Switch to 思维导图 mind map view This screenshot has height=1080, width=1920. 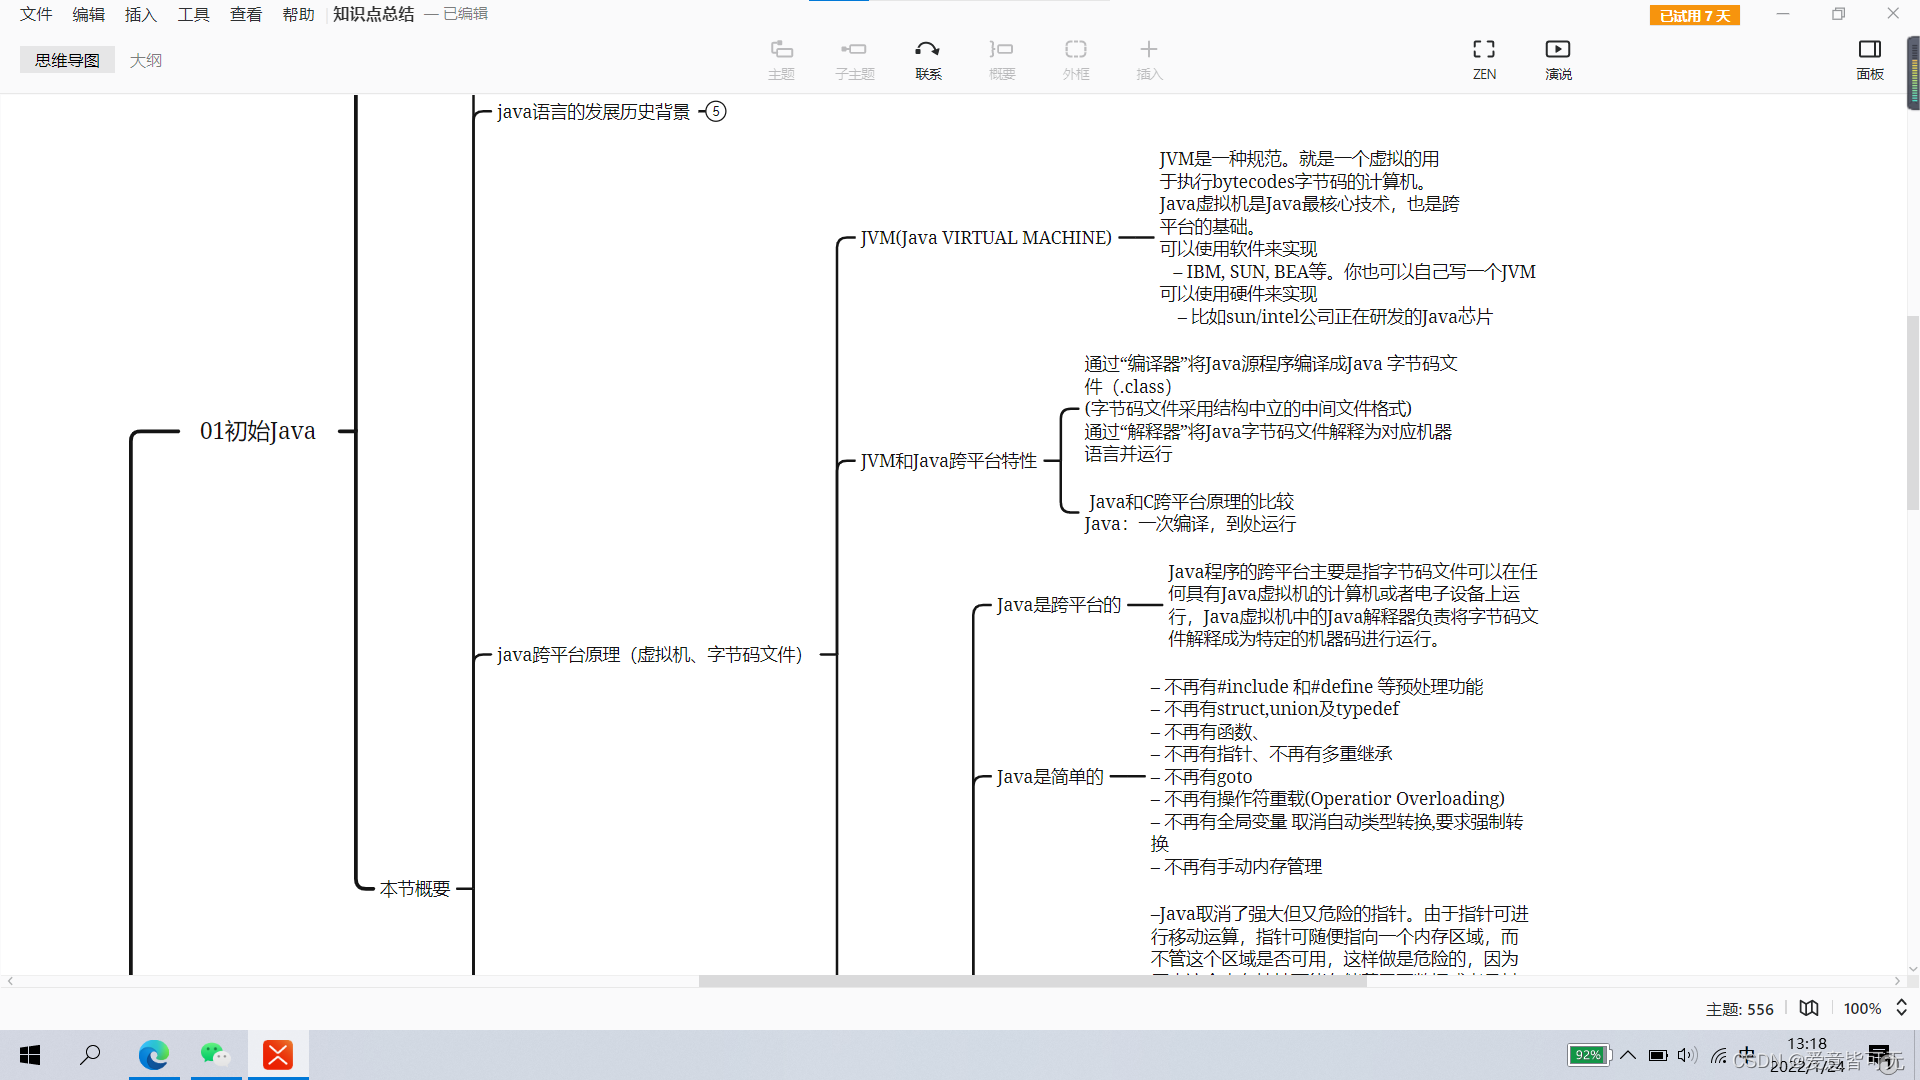coord(67,60)
